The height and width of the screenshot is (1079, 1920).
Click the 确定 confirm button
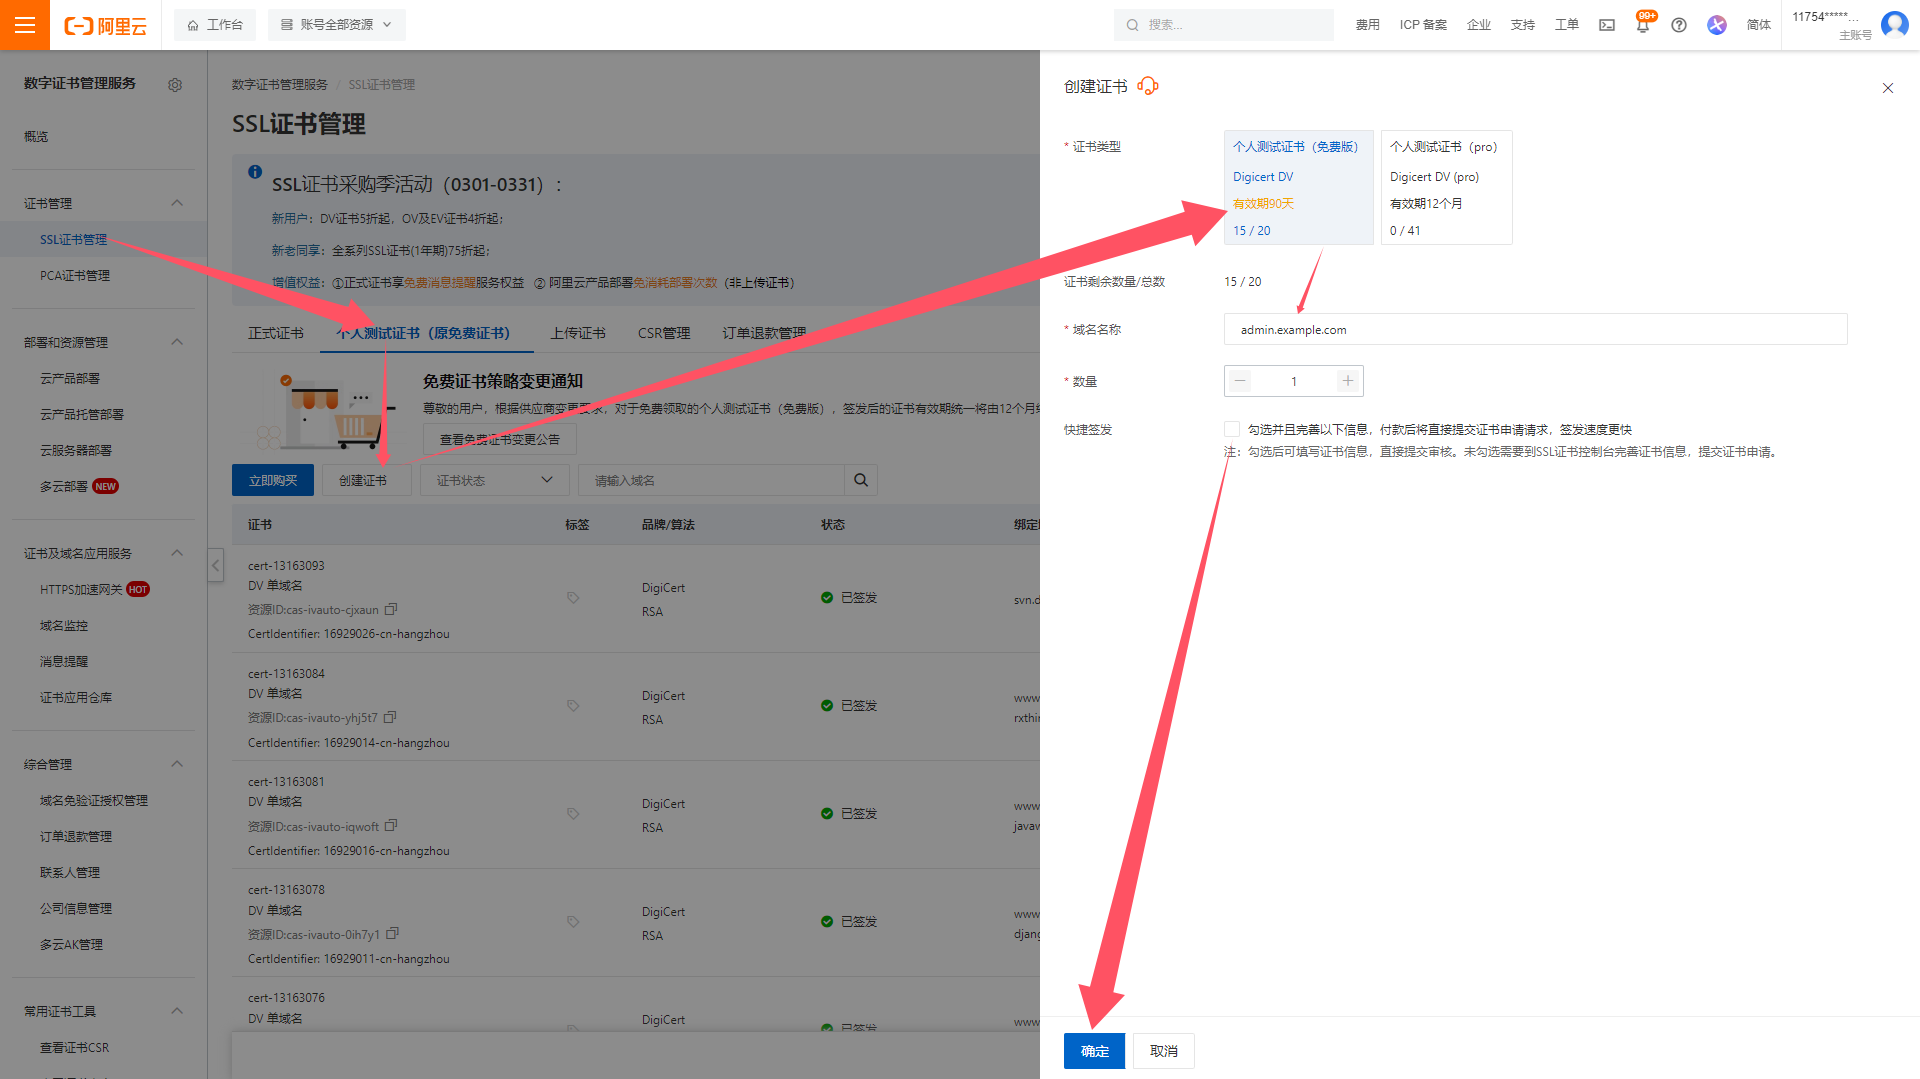pyautogui.click(x=1094, y=1051)
